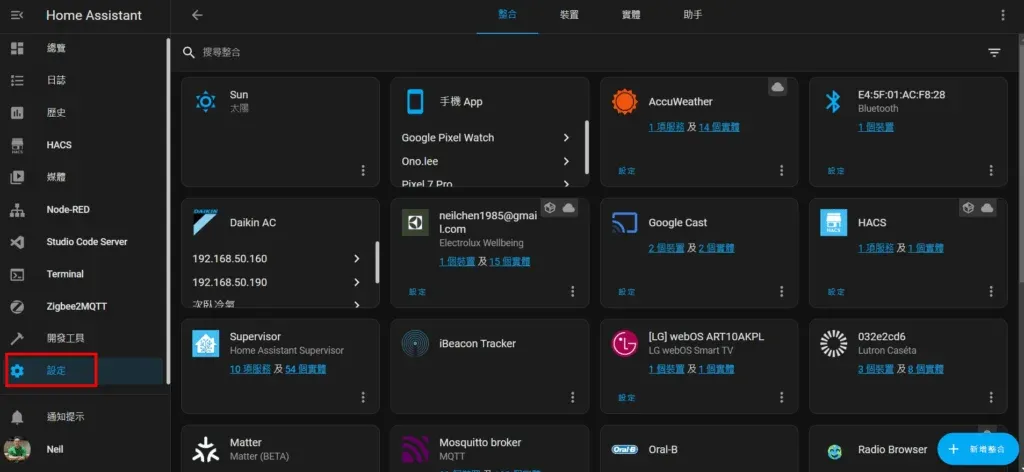Click Bluetooth card 設定 button
This screenshot has height=472, width=1024.
click(x=836, y=171)
